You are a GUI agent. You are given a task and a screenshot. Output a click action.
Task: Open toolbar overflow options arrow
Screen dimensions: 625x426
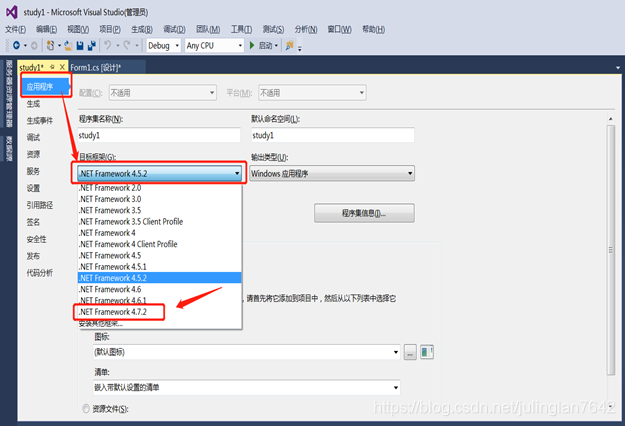tap(300, 48)
